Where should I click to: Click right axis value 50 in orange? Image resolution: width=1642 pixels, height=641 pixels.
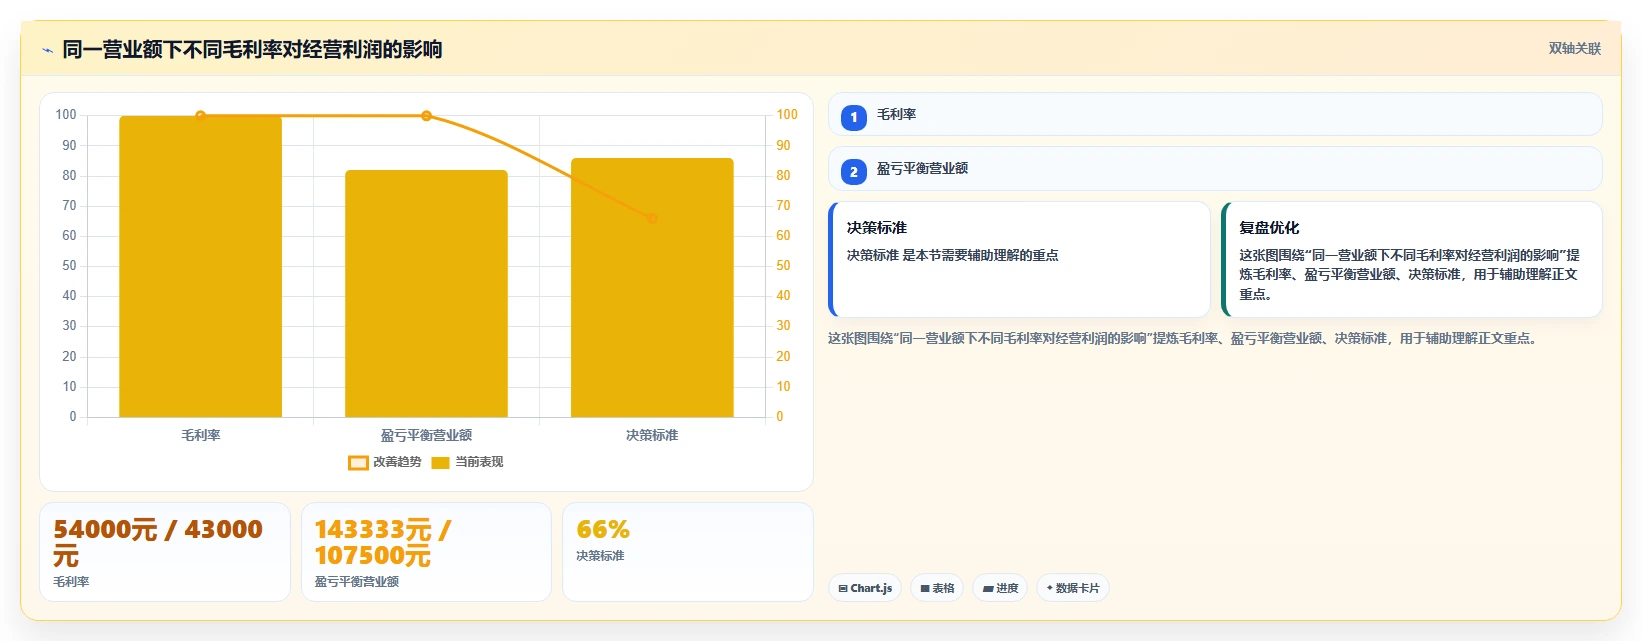pyautogui.click(x=783, y=266)
